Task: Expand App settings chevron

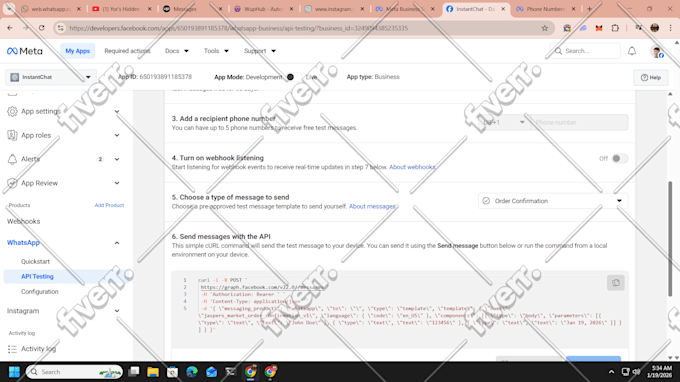Action: coord(117,111)
